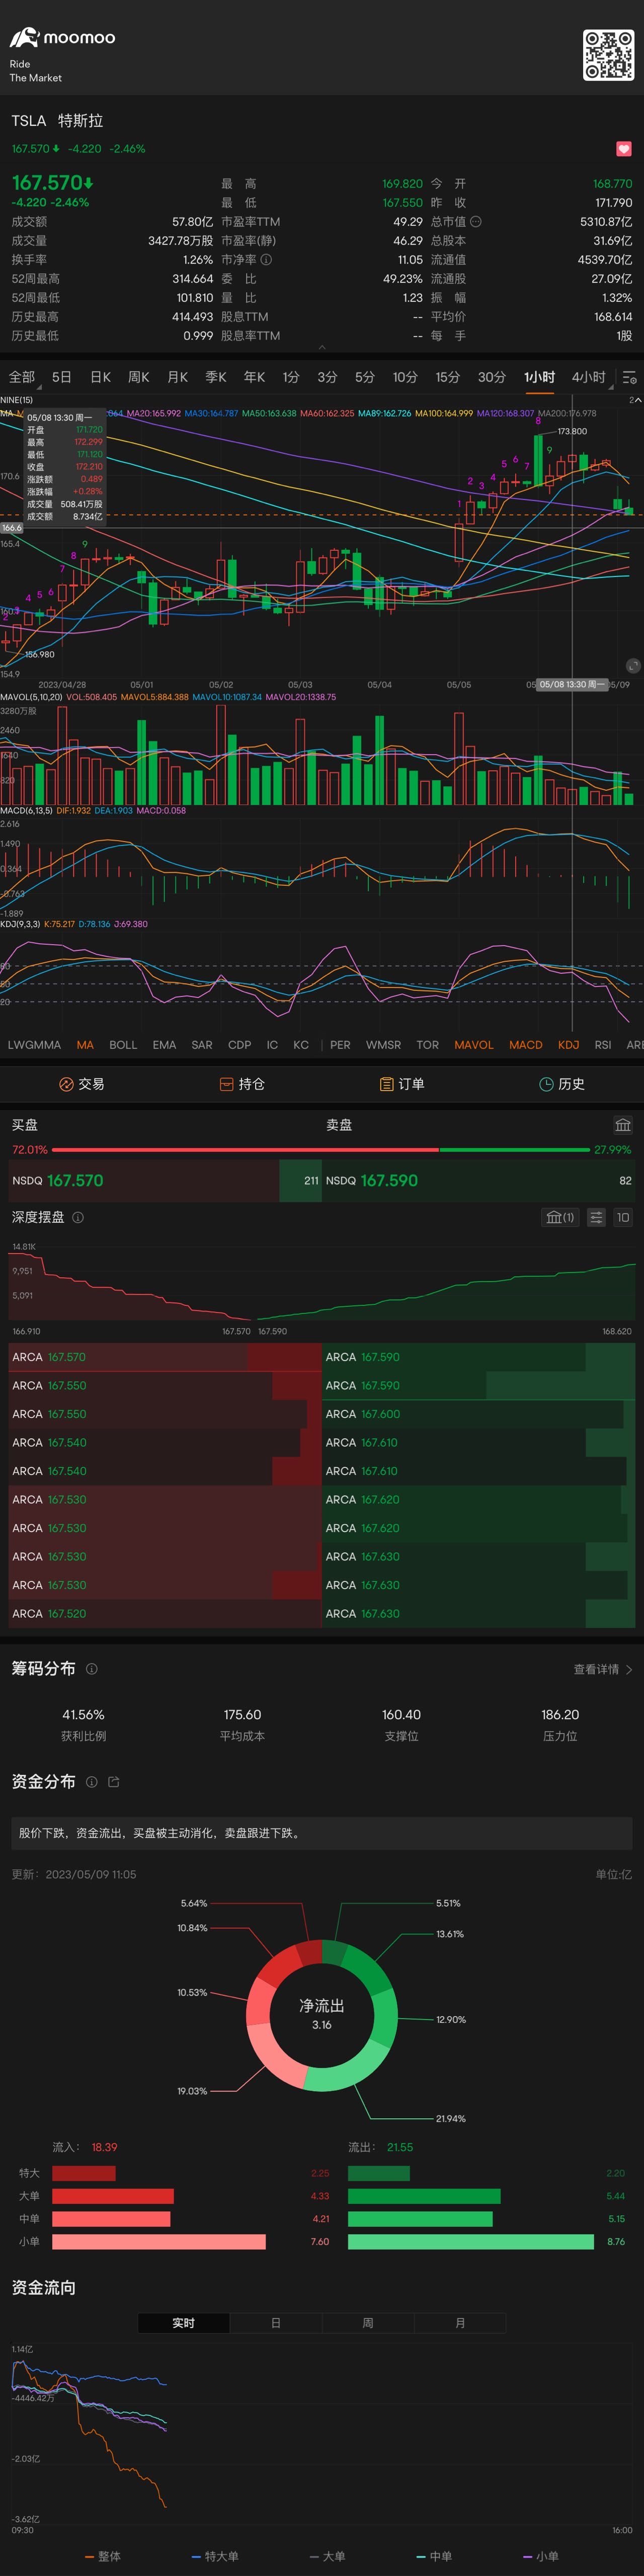Screen dimensions: 644x2576
Task: Expand the quote details chevron below stats
Action: click(322, 347)
